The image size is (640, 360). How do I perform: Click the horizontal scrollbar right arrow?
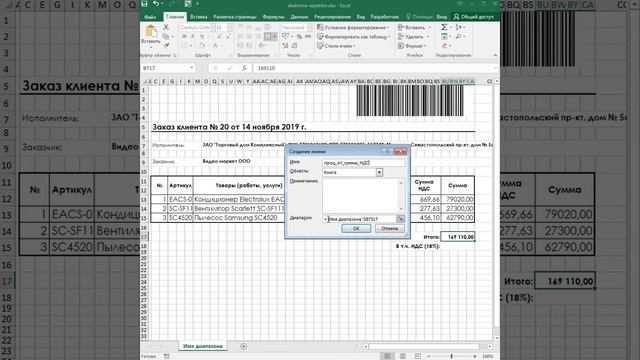[x=490, y=347]
